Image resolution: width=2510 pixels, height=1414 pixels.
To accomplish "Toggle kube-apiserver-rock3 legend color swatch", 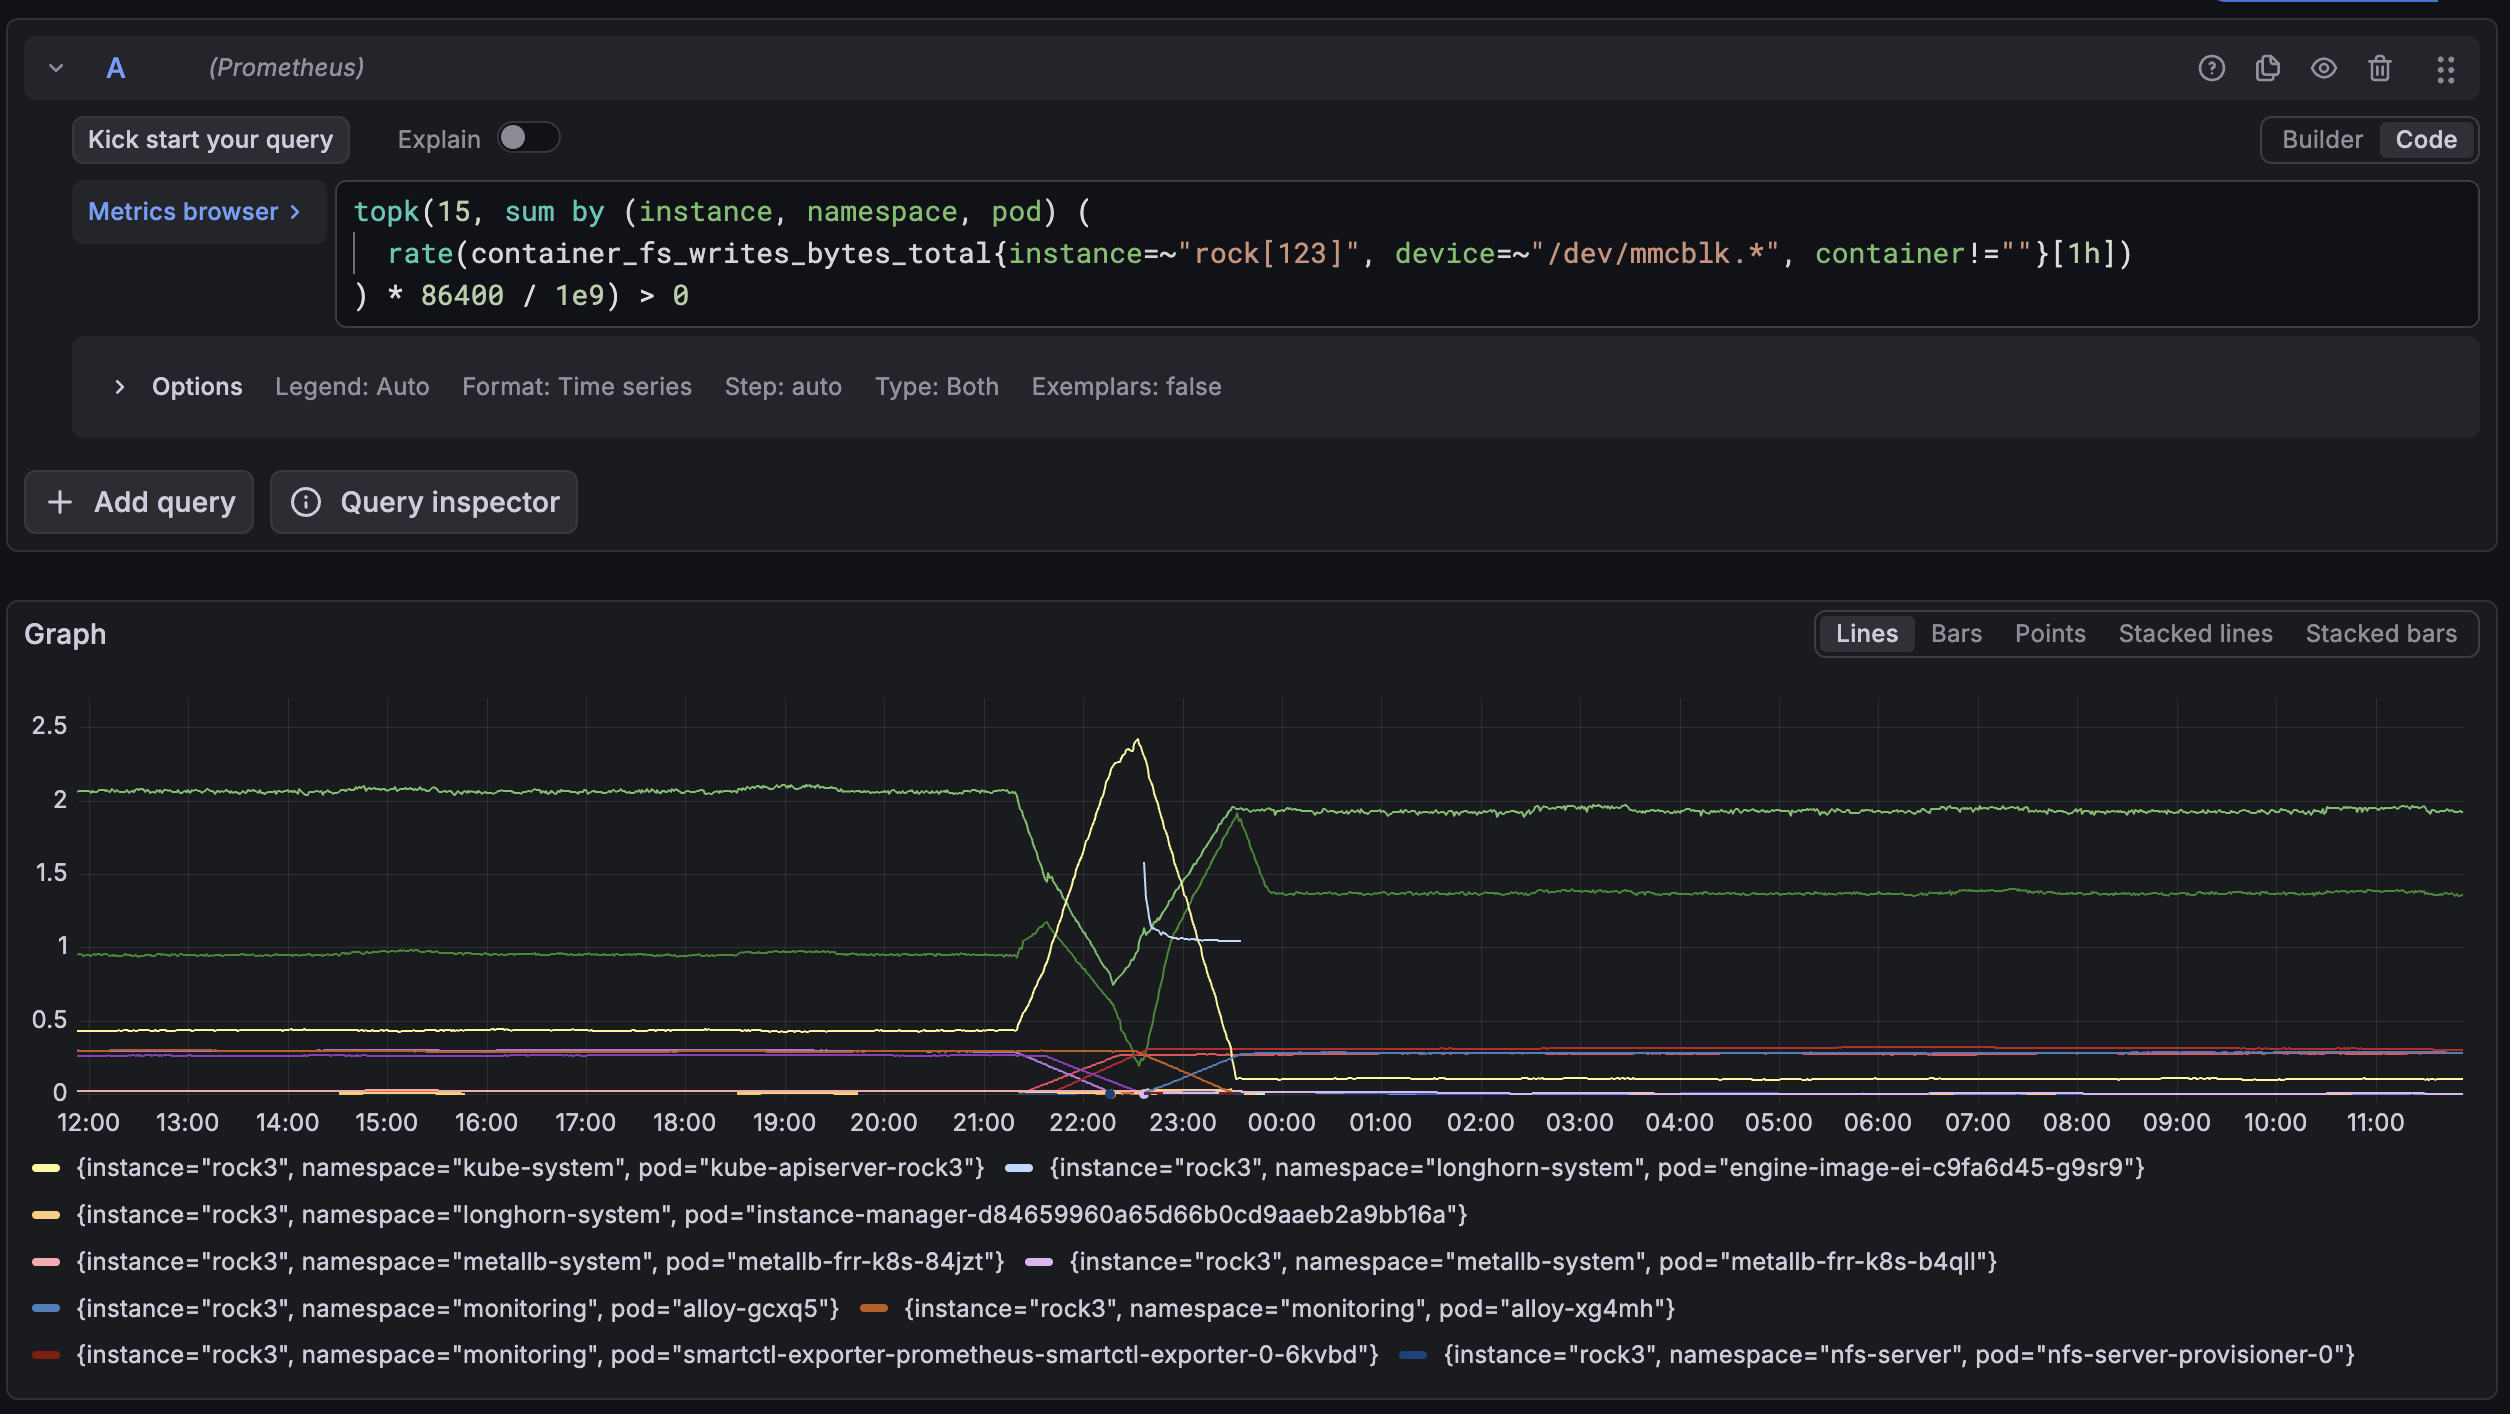I will 46,1168.
